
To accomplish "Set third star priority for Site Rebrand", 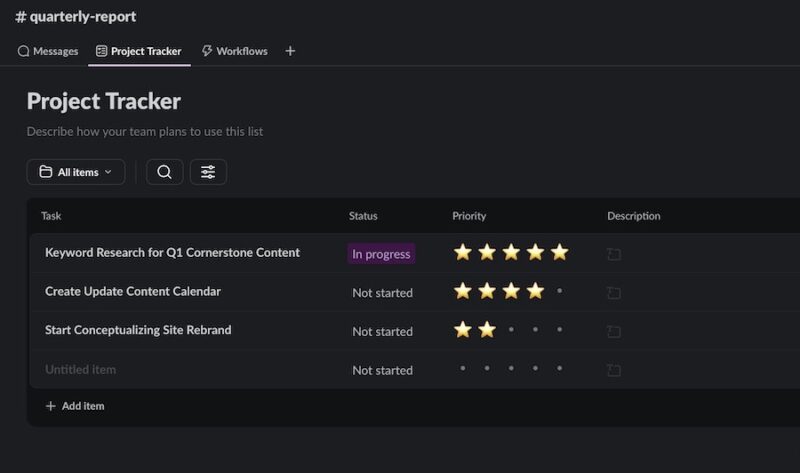I will click(511, 329).
